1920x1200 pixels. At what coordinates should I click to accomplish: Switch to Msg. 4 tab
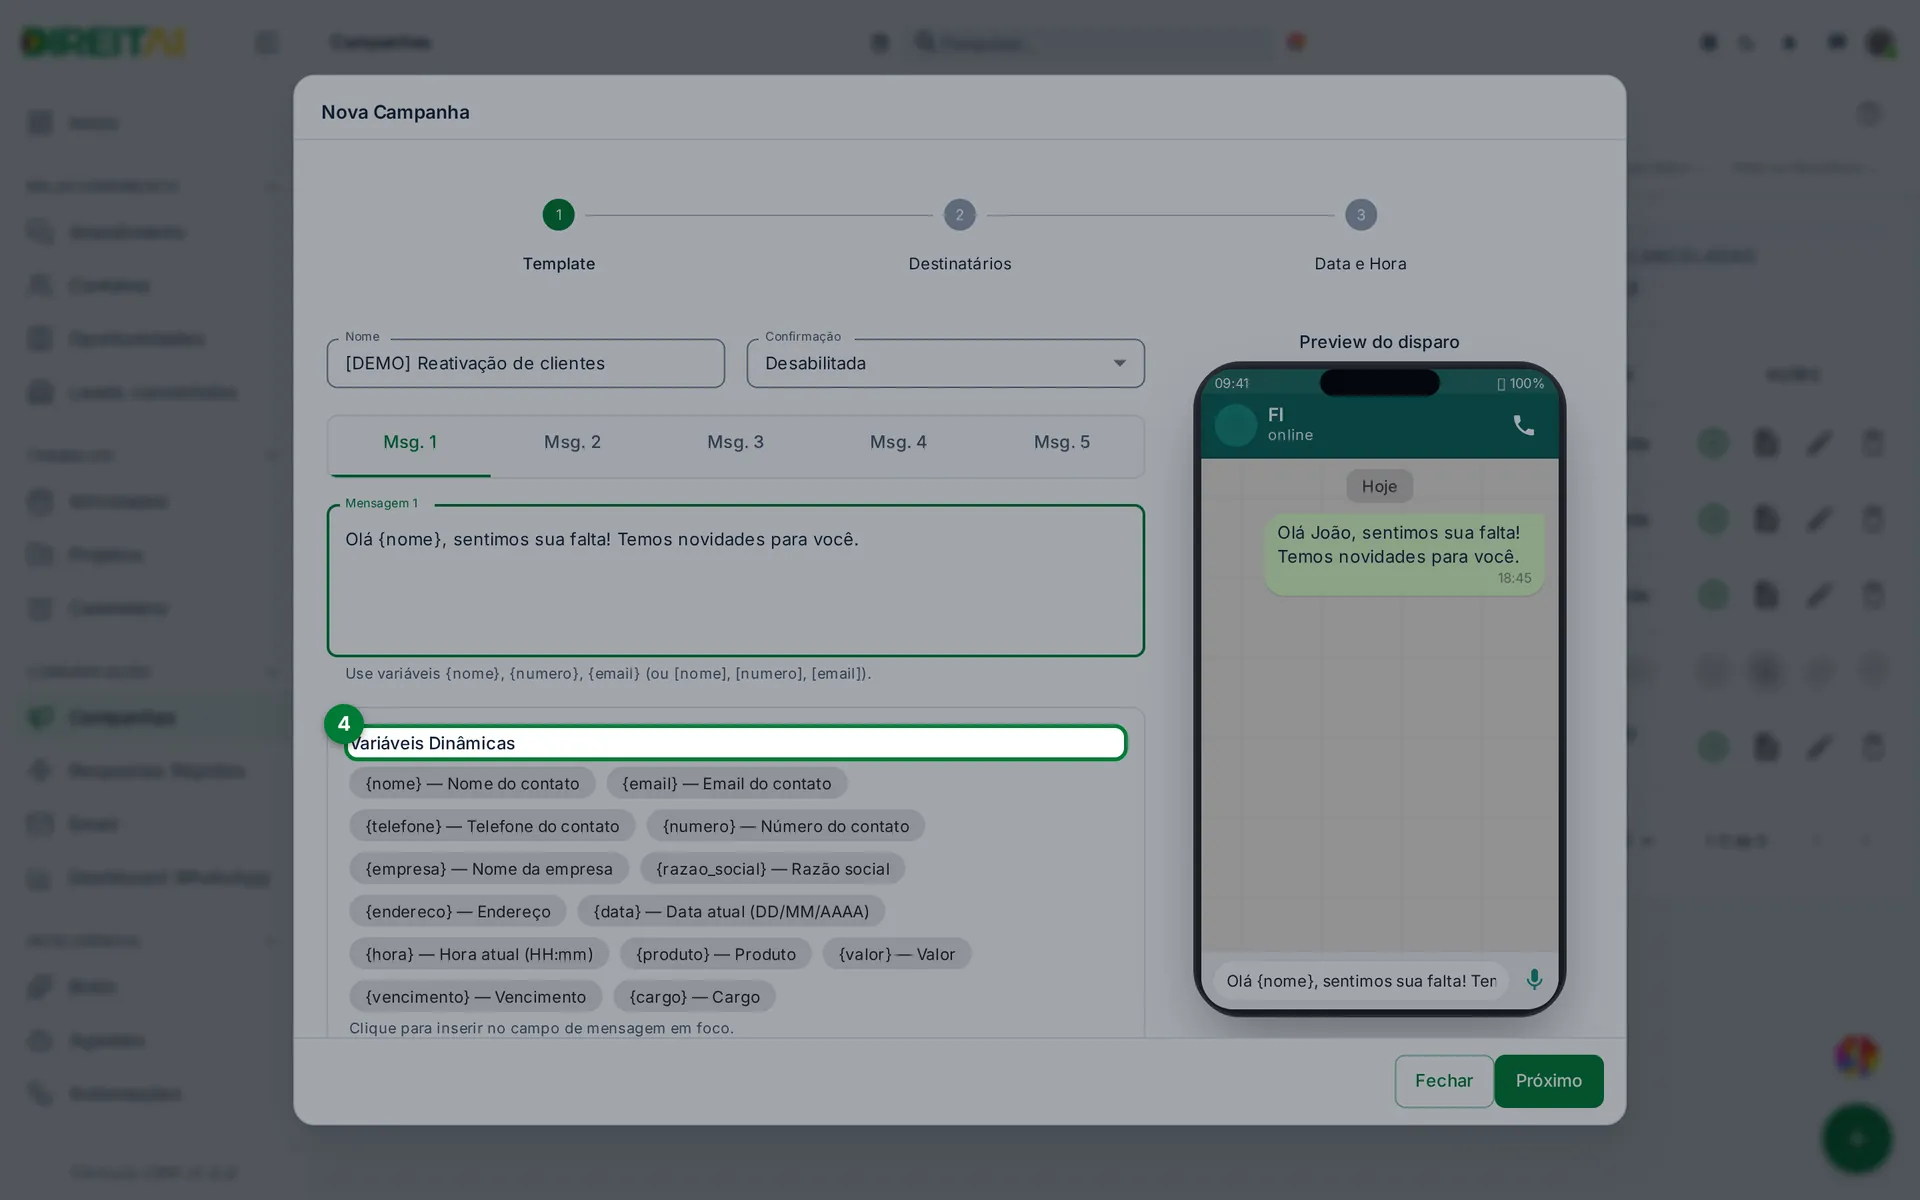click(898, 443)
